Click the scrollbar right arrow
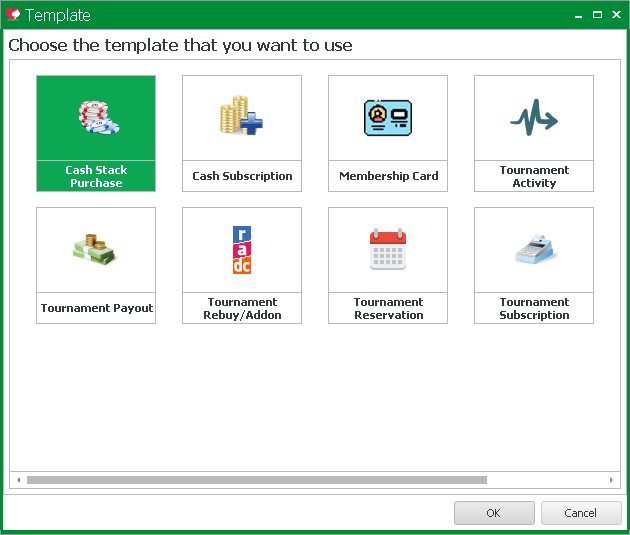 click(x=611, y=480)
